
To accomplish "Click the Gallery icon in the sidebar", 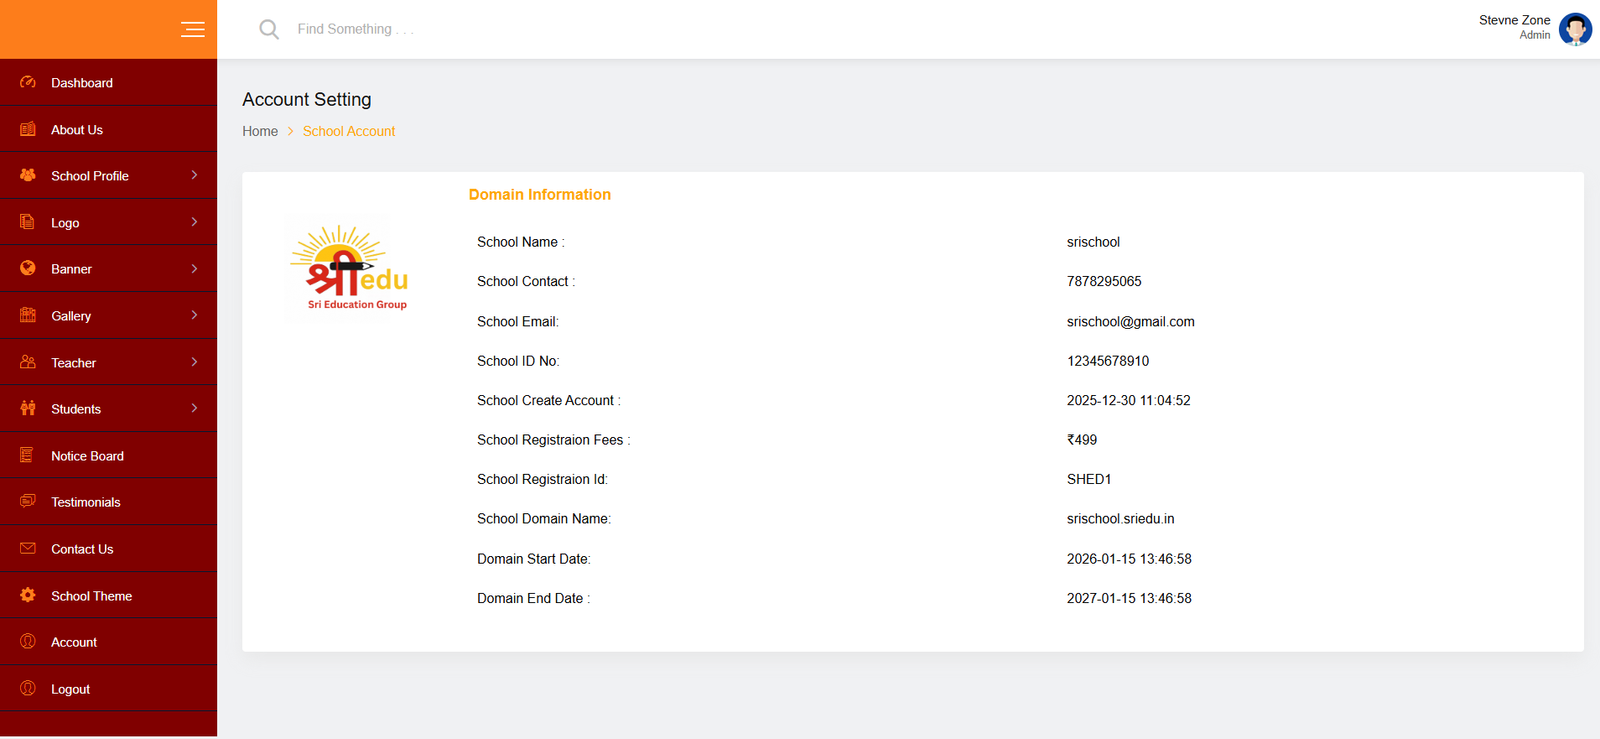I will [28, 315].
